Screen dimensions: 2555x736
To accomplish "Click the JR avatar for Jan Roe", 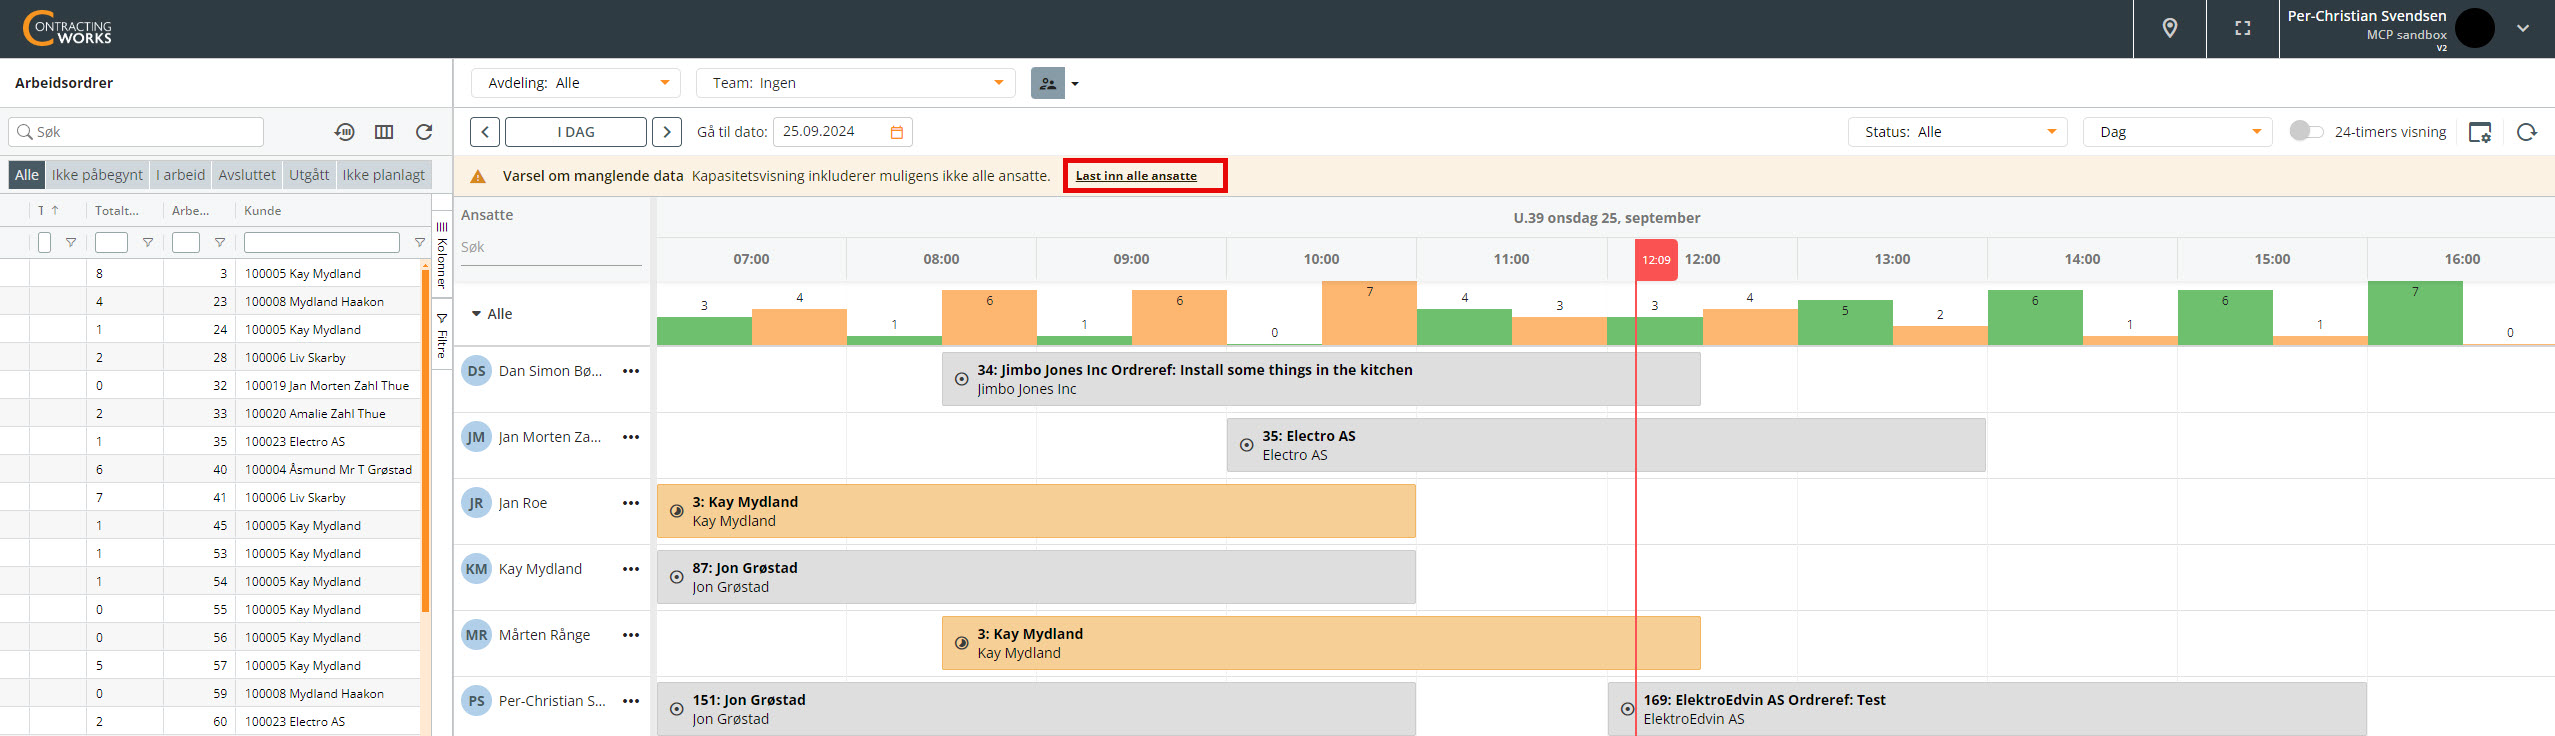I will [476, 503].
